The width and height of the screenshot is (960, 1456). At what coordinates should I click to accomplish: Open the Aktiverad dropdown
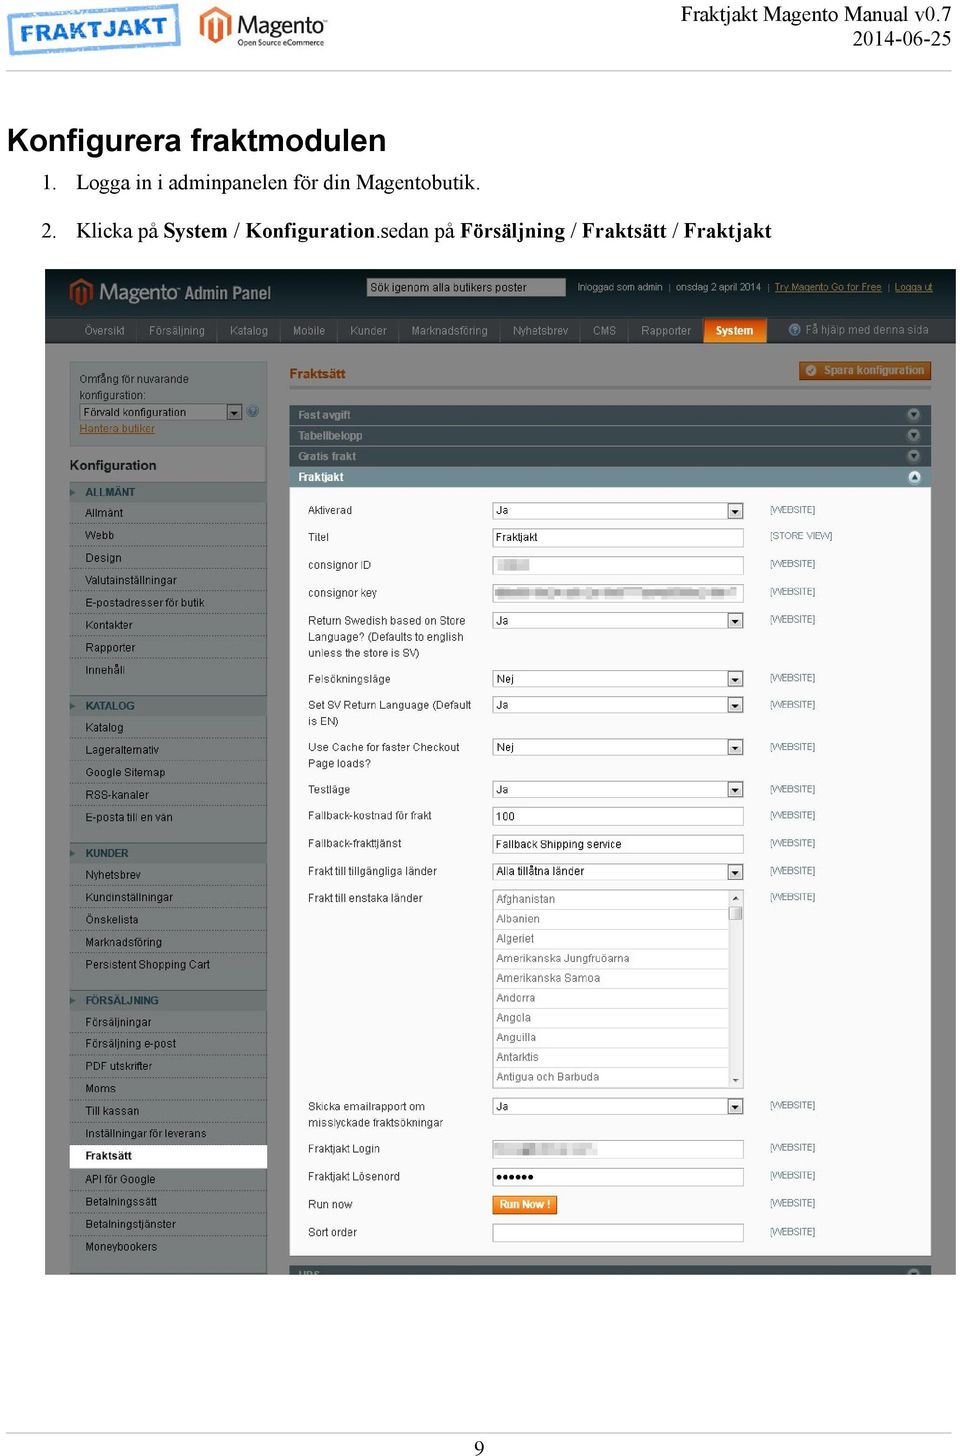click(x=618, y=510)
